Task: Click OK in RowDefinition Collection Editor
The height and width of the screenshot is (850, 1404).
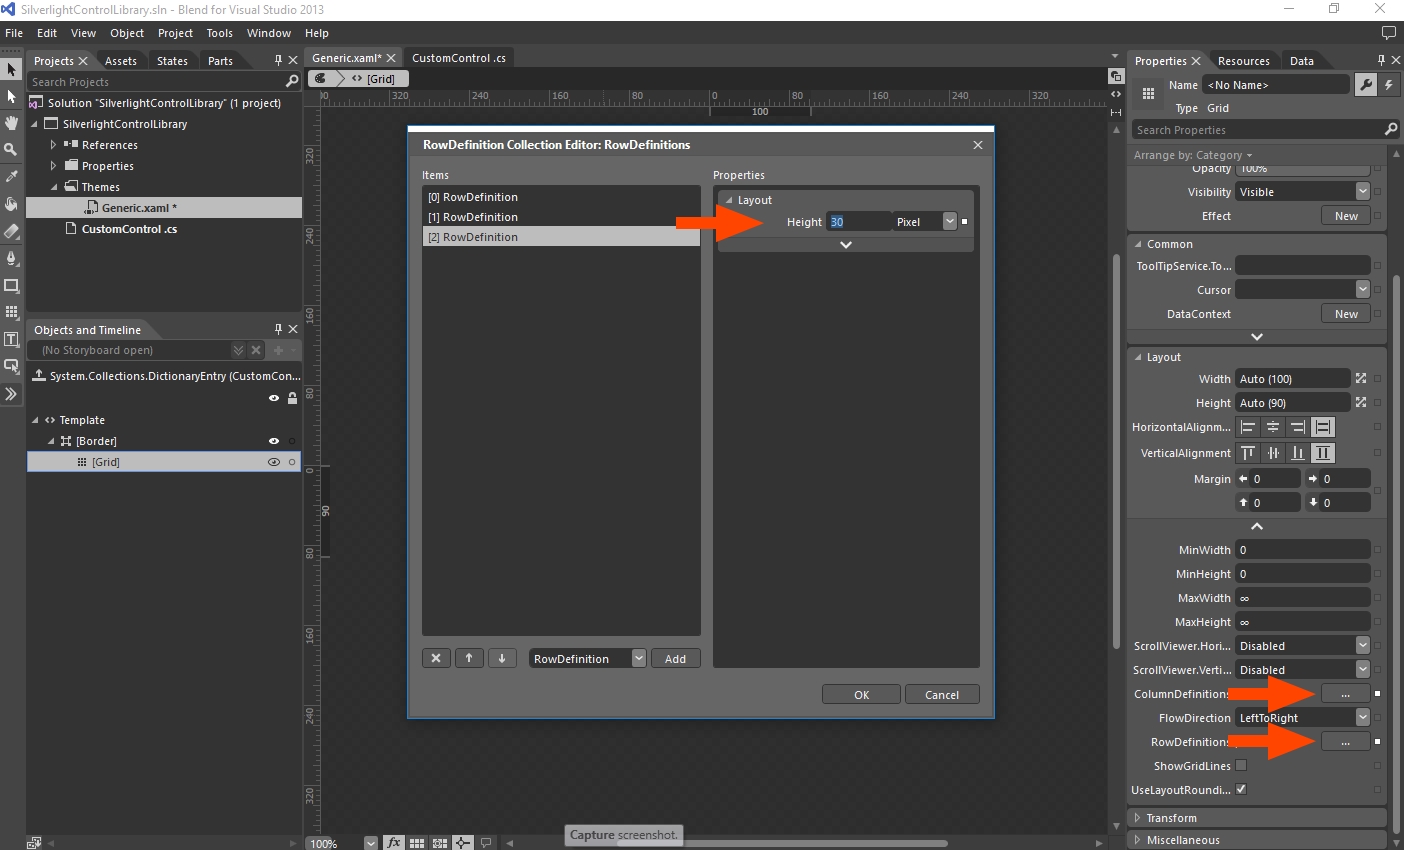Action: click(x=861, y=695)
